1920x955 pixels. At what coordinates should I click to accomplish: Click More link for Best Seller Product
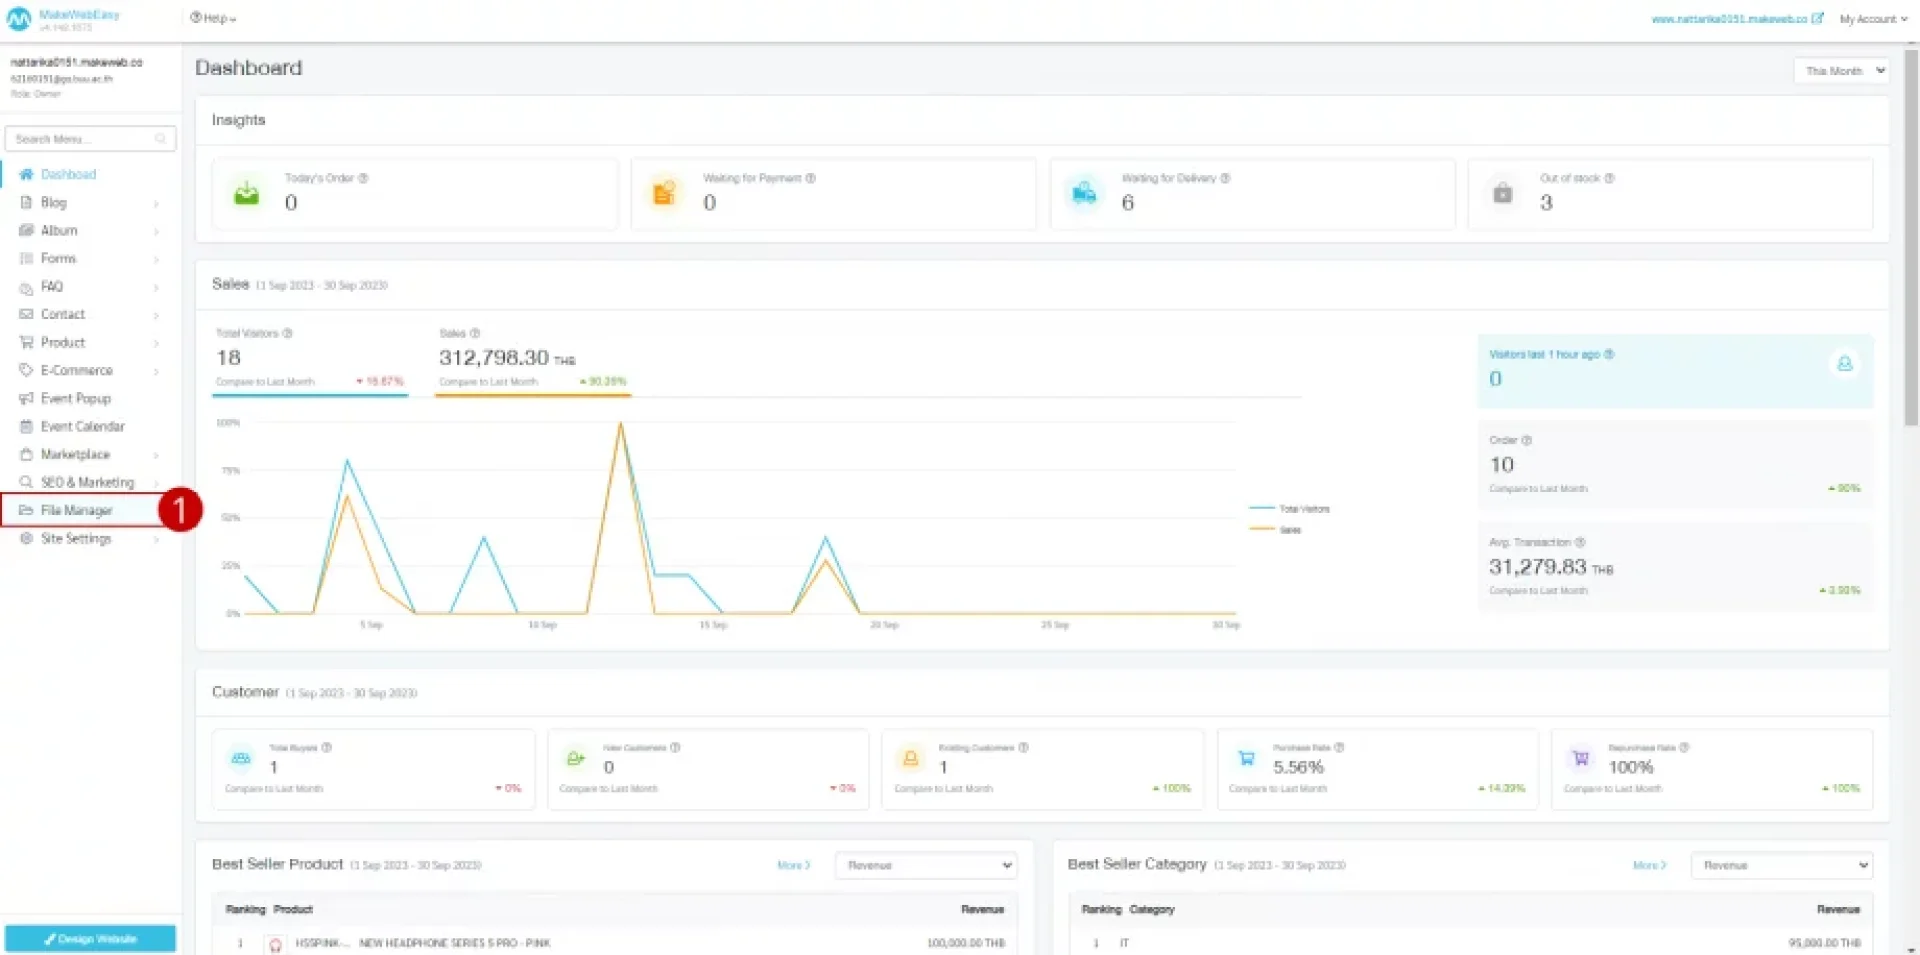[x=793, y=865]
